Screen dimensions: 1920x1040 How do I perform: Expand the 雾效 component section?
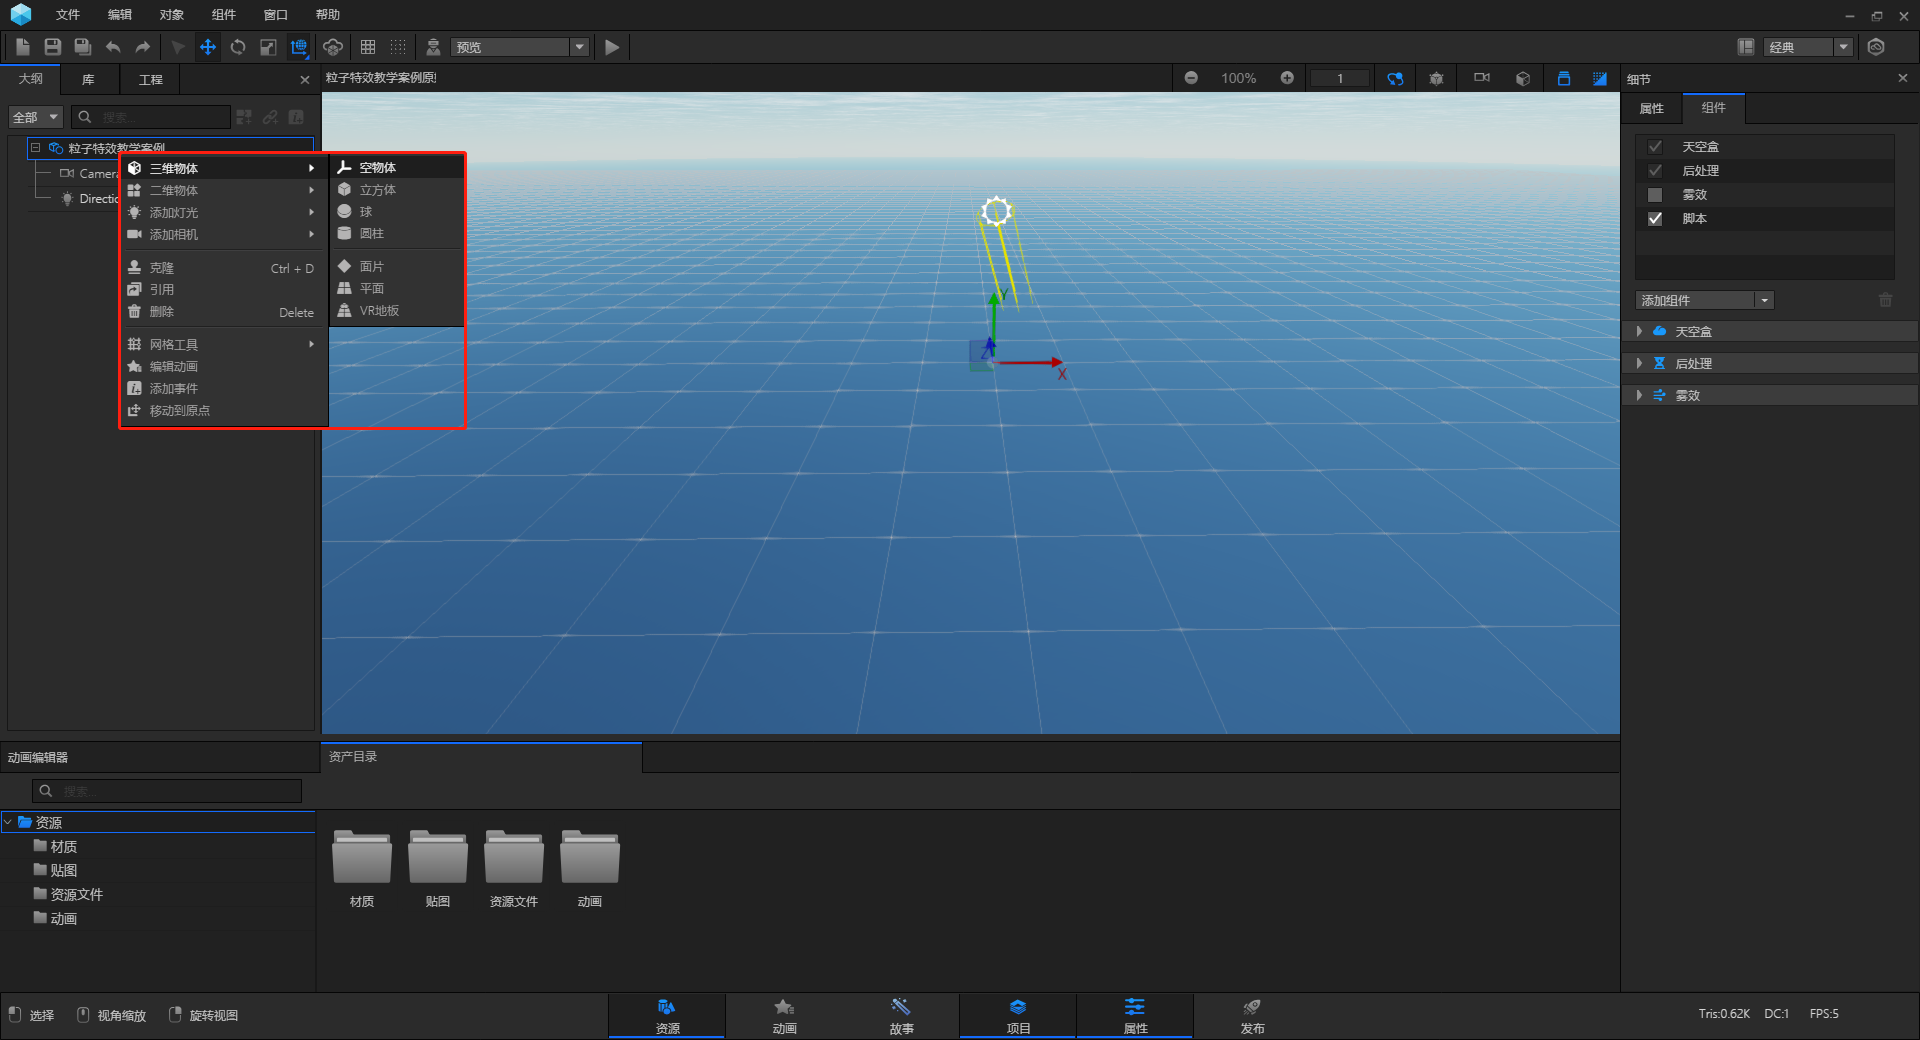[x=1639, y=395]
